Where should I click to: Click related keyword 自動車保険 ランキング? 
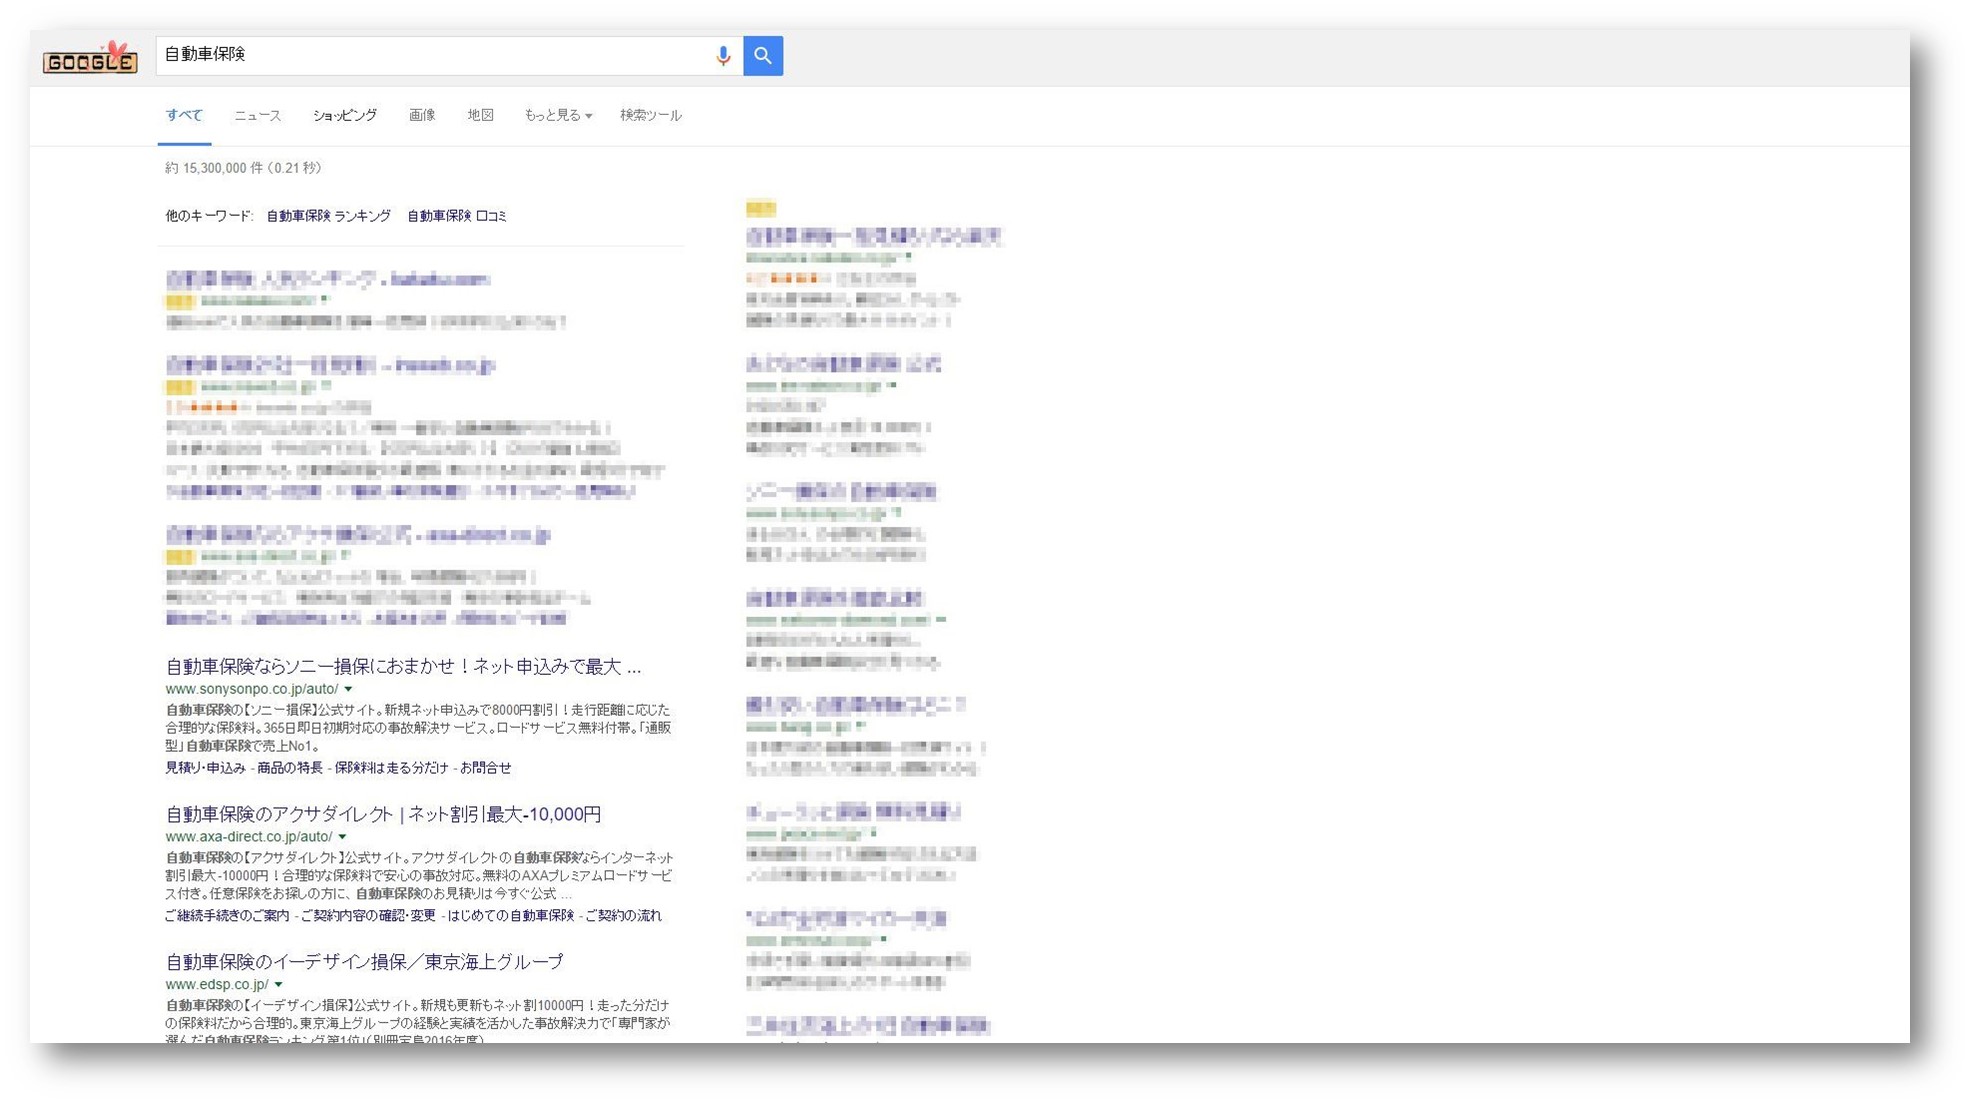click(x=328, y=216)
